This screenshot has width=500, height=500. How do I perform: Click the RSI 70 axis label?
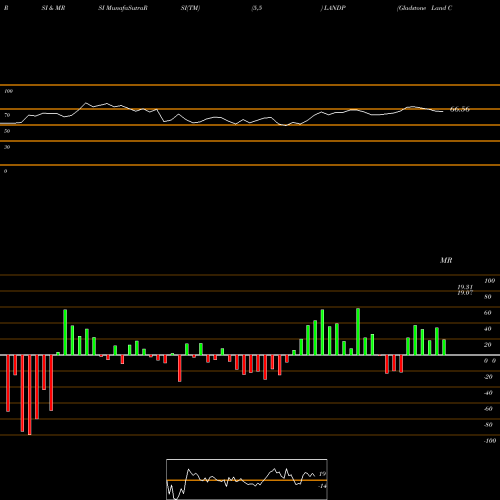7,115
